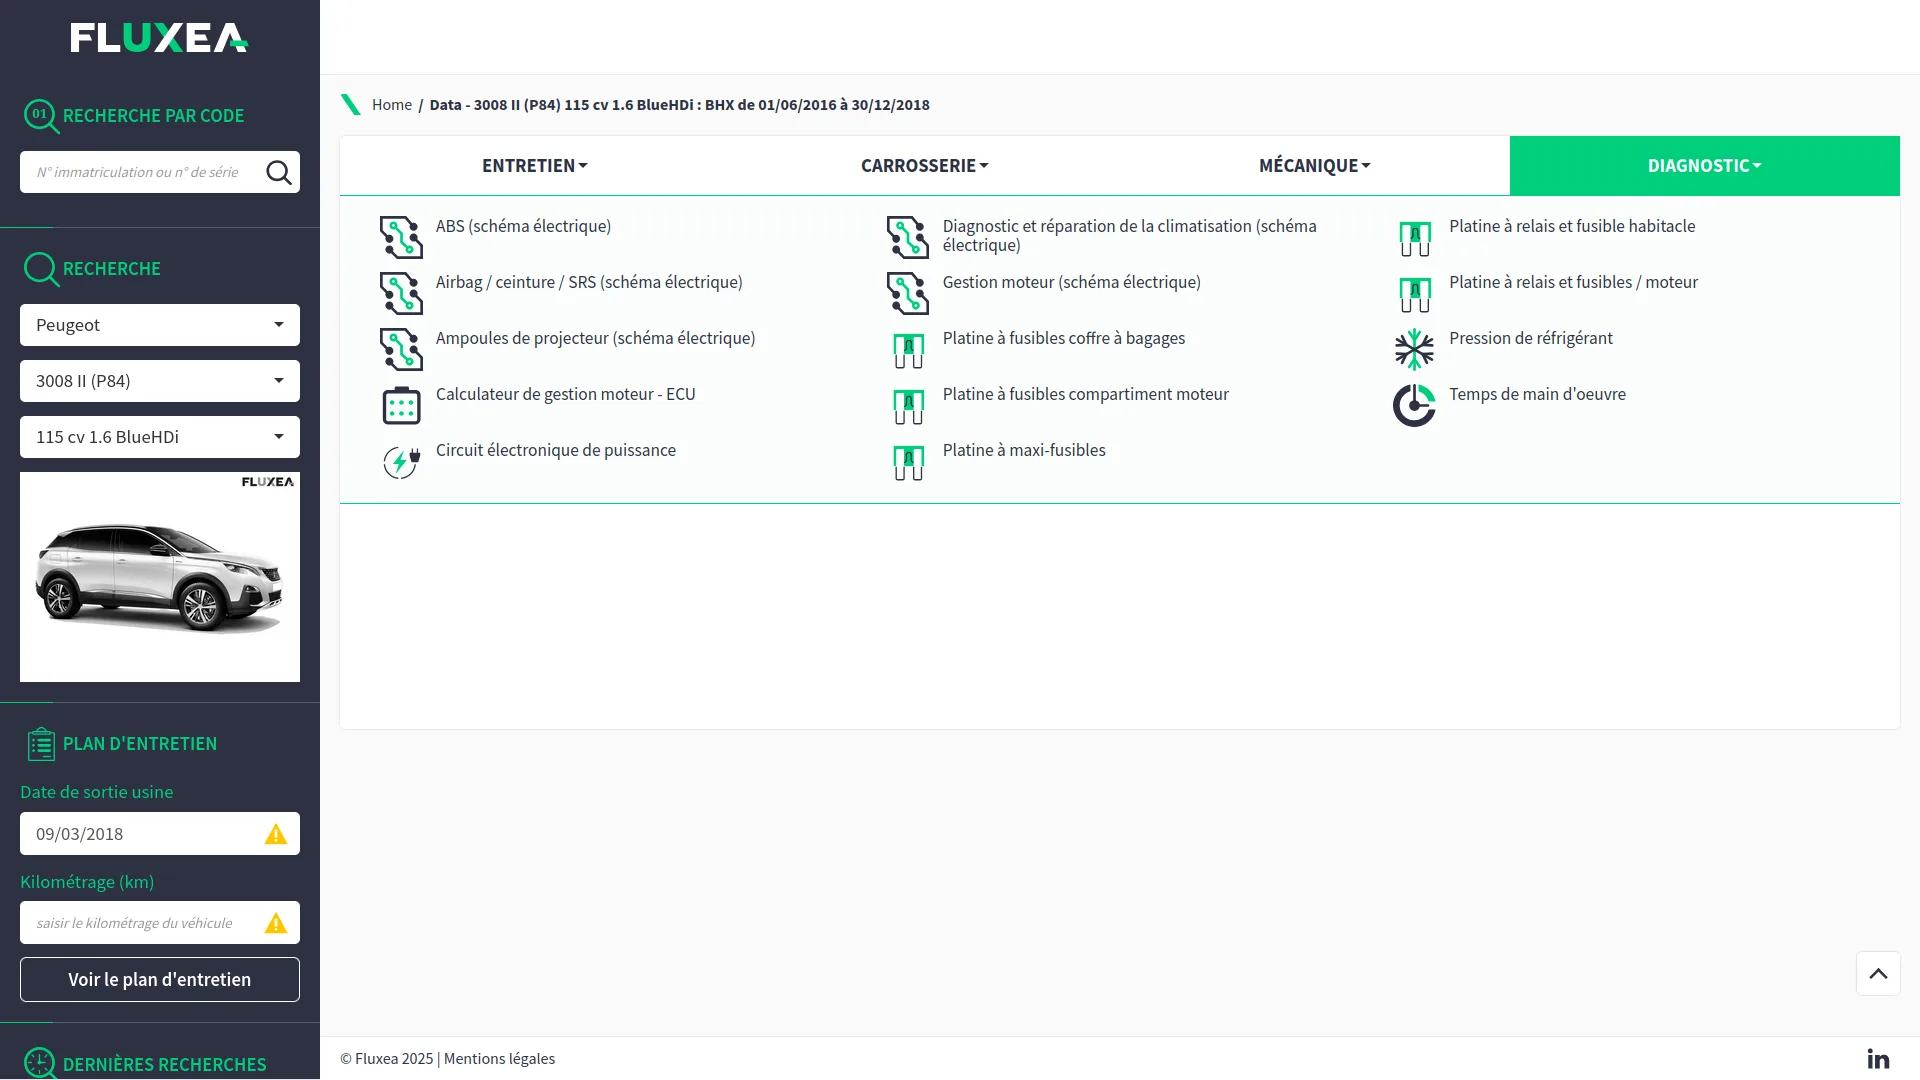Screen dimensions: 1920x1080
Task: Open Platine à maxi-fusibles link
Action: tap(1024, 450)
